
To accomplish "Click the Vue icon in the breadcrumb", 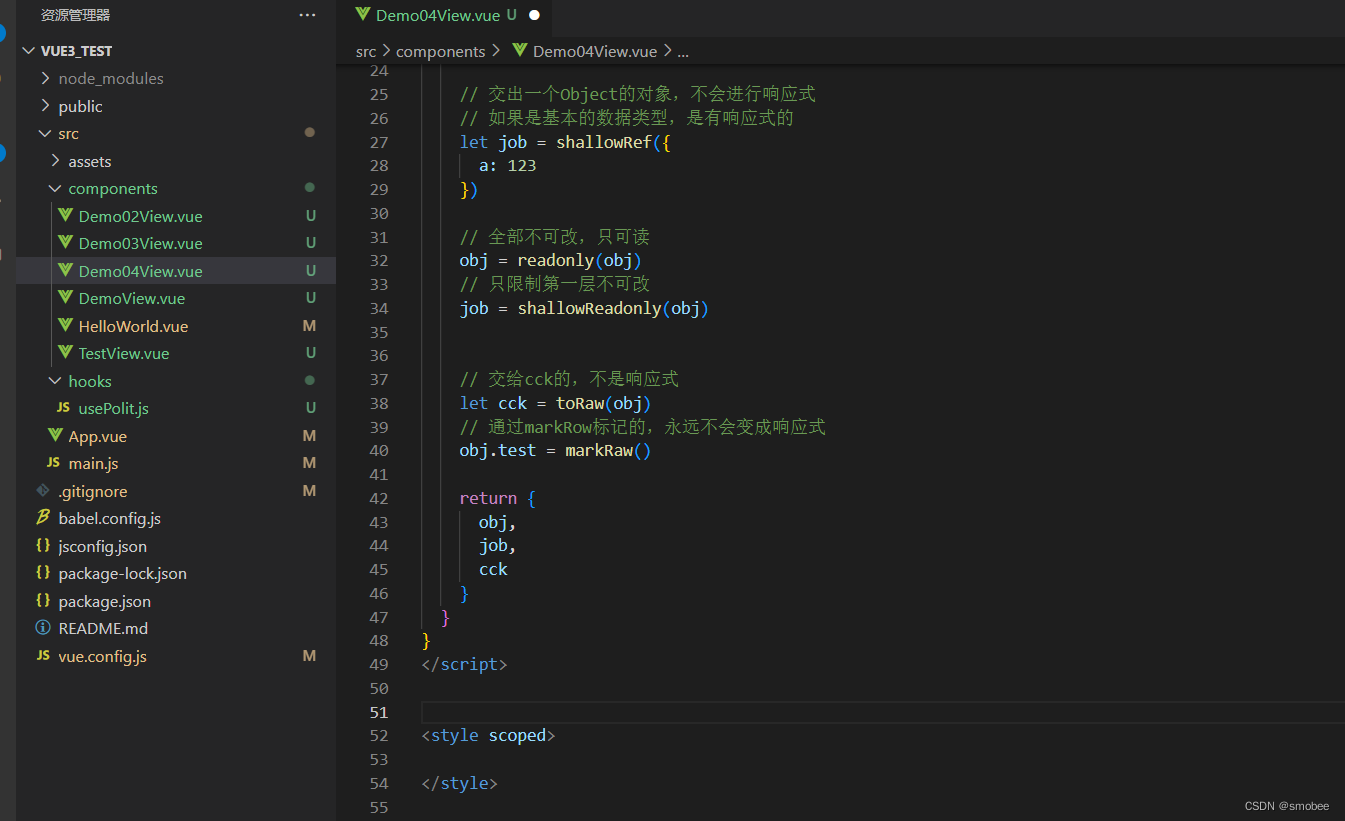I will pyautogui.click(x=520, y=51).
